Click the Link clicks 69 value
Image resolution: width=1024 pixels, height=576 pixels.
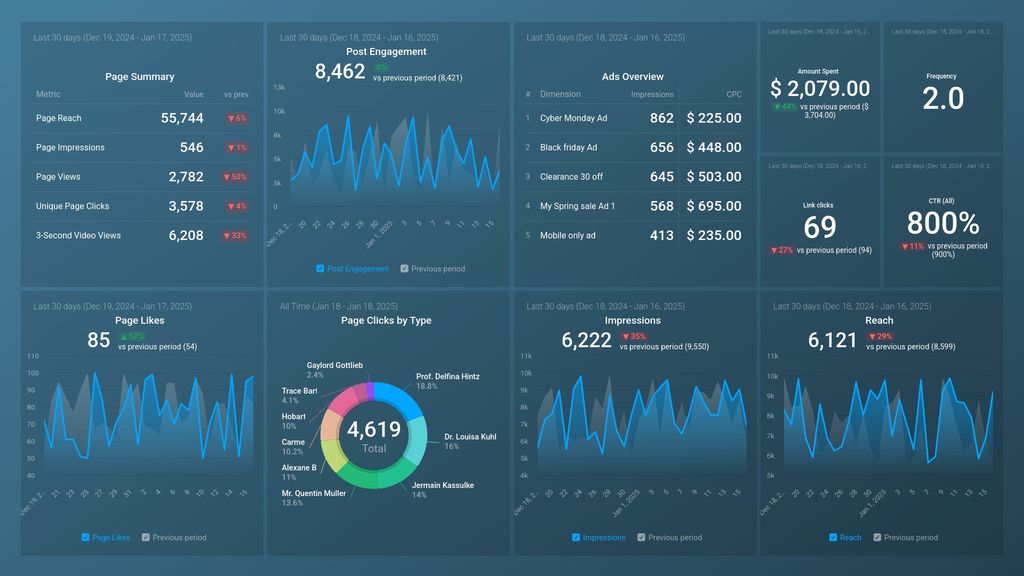pyautogui.click(x=820, y=227)
